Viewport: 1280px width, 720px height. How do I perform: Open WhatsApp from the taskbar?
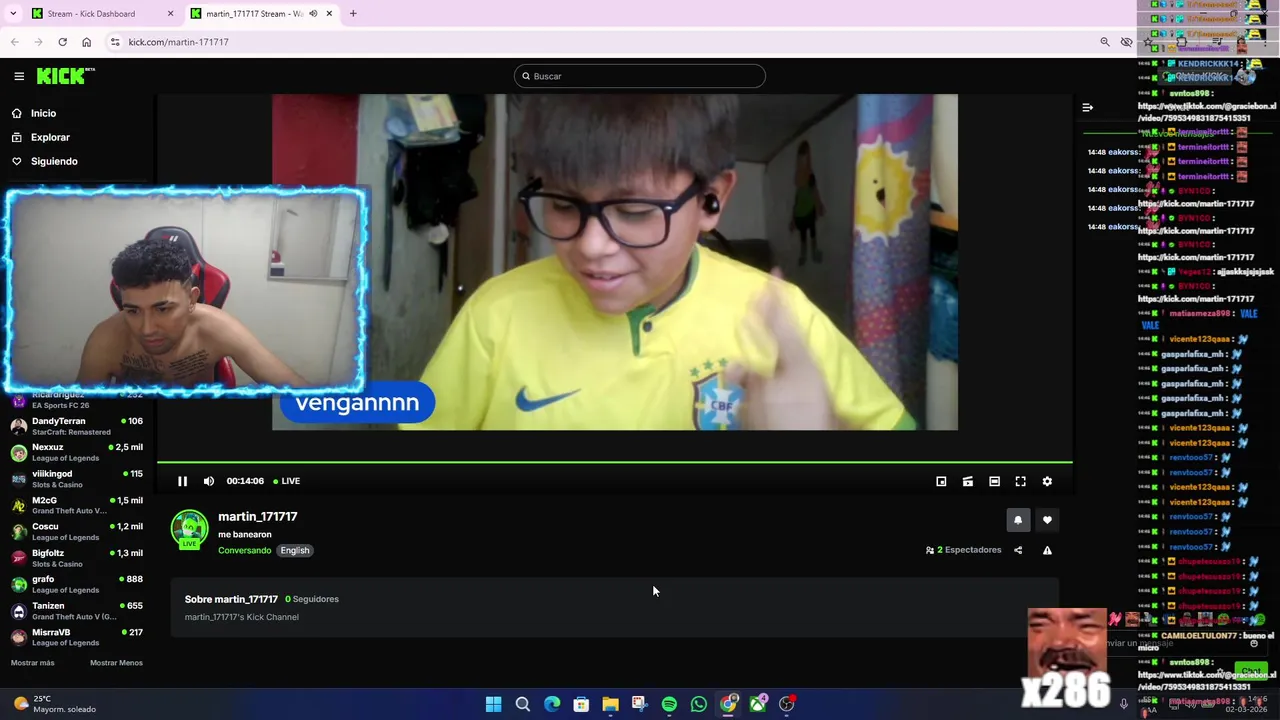[699, 704]
